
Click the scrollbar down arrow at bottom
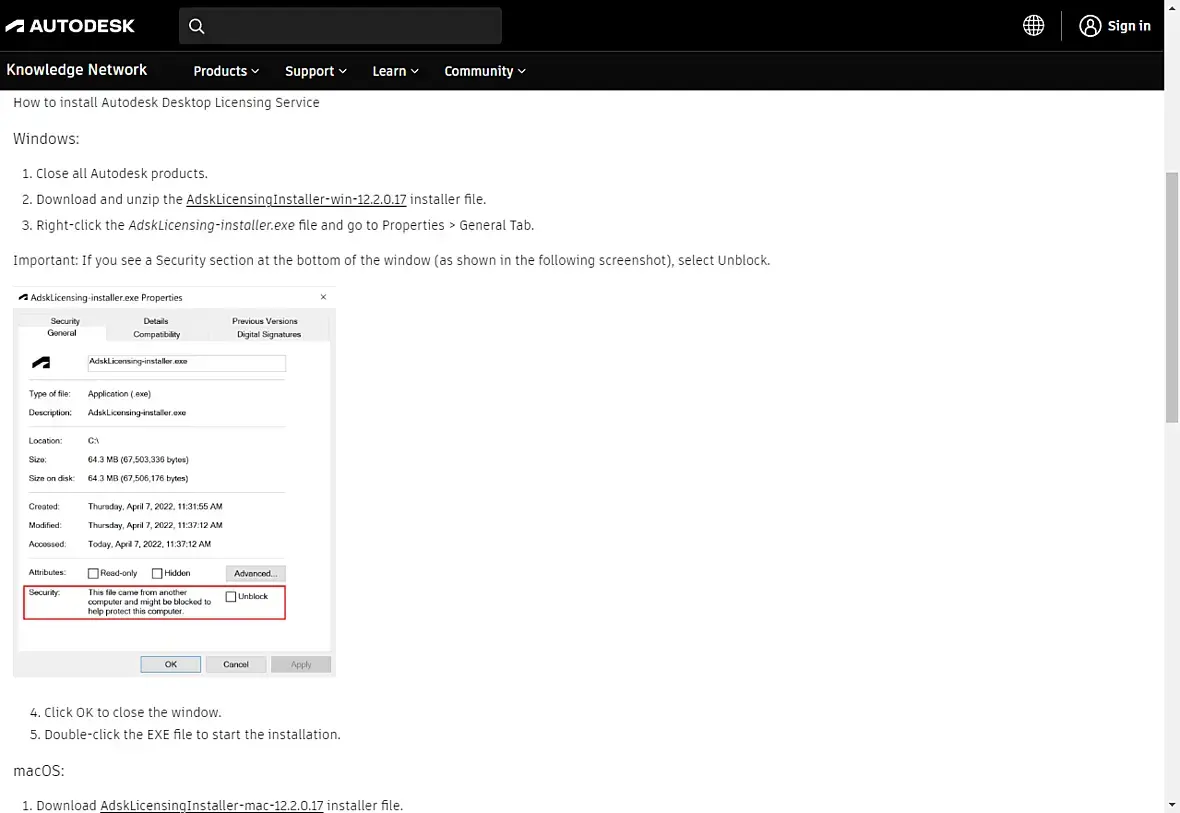click(x=1172, y=805)
